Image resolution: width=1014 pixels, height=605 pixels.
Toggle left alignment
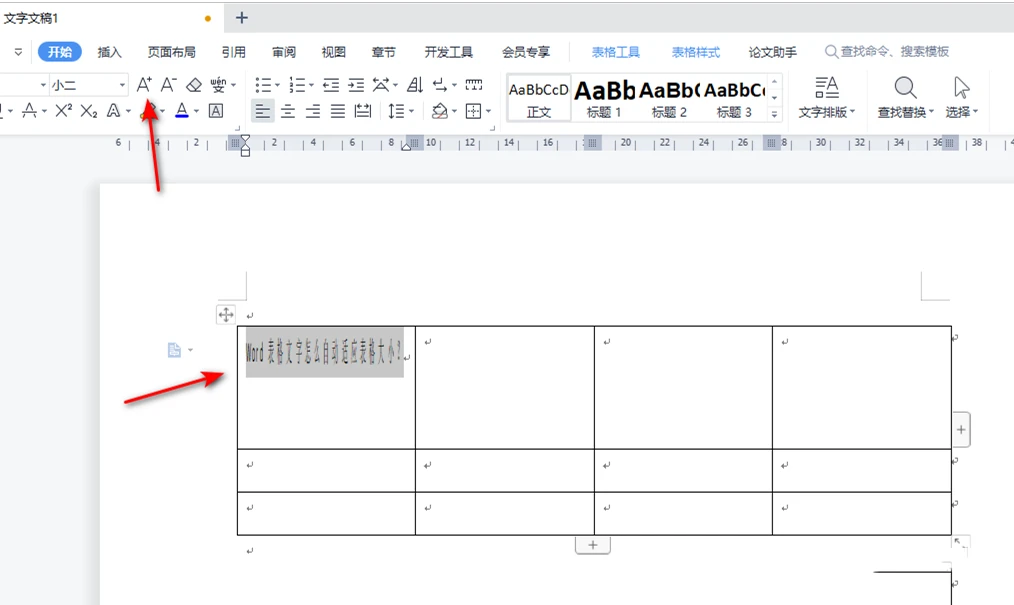click(263, 111)
